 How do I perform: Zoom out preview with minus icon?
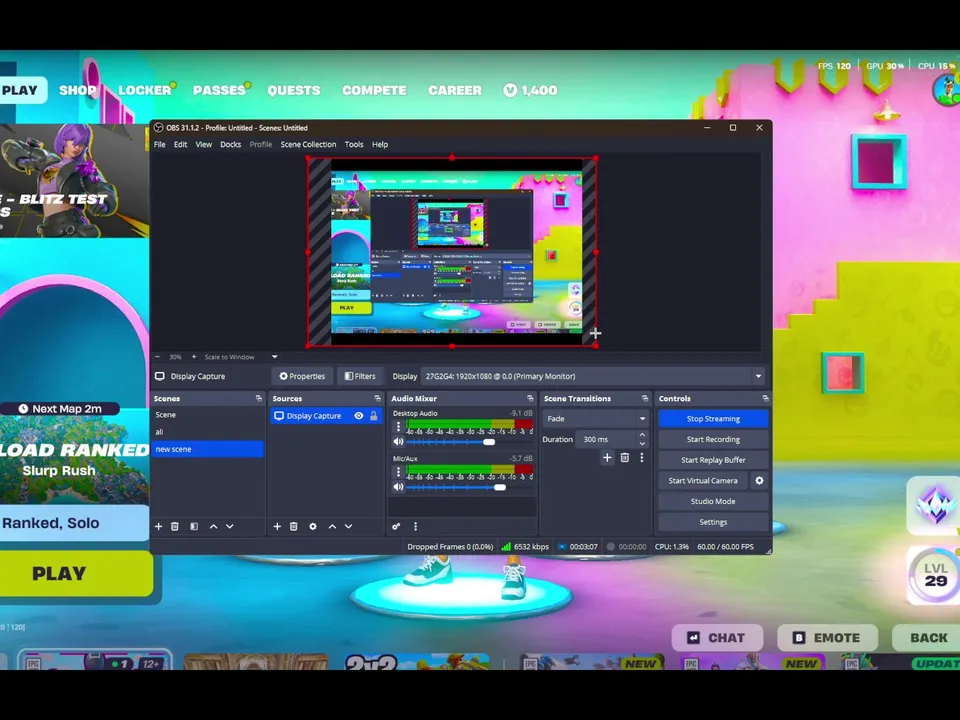coord(158,357)
